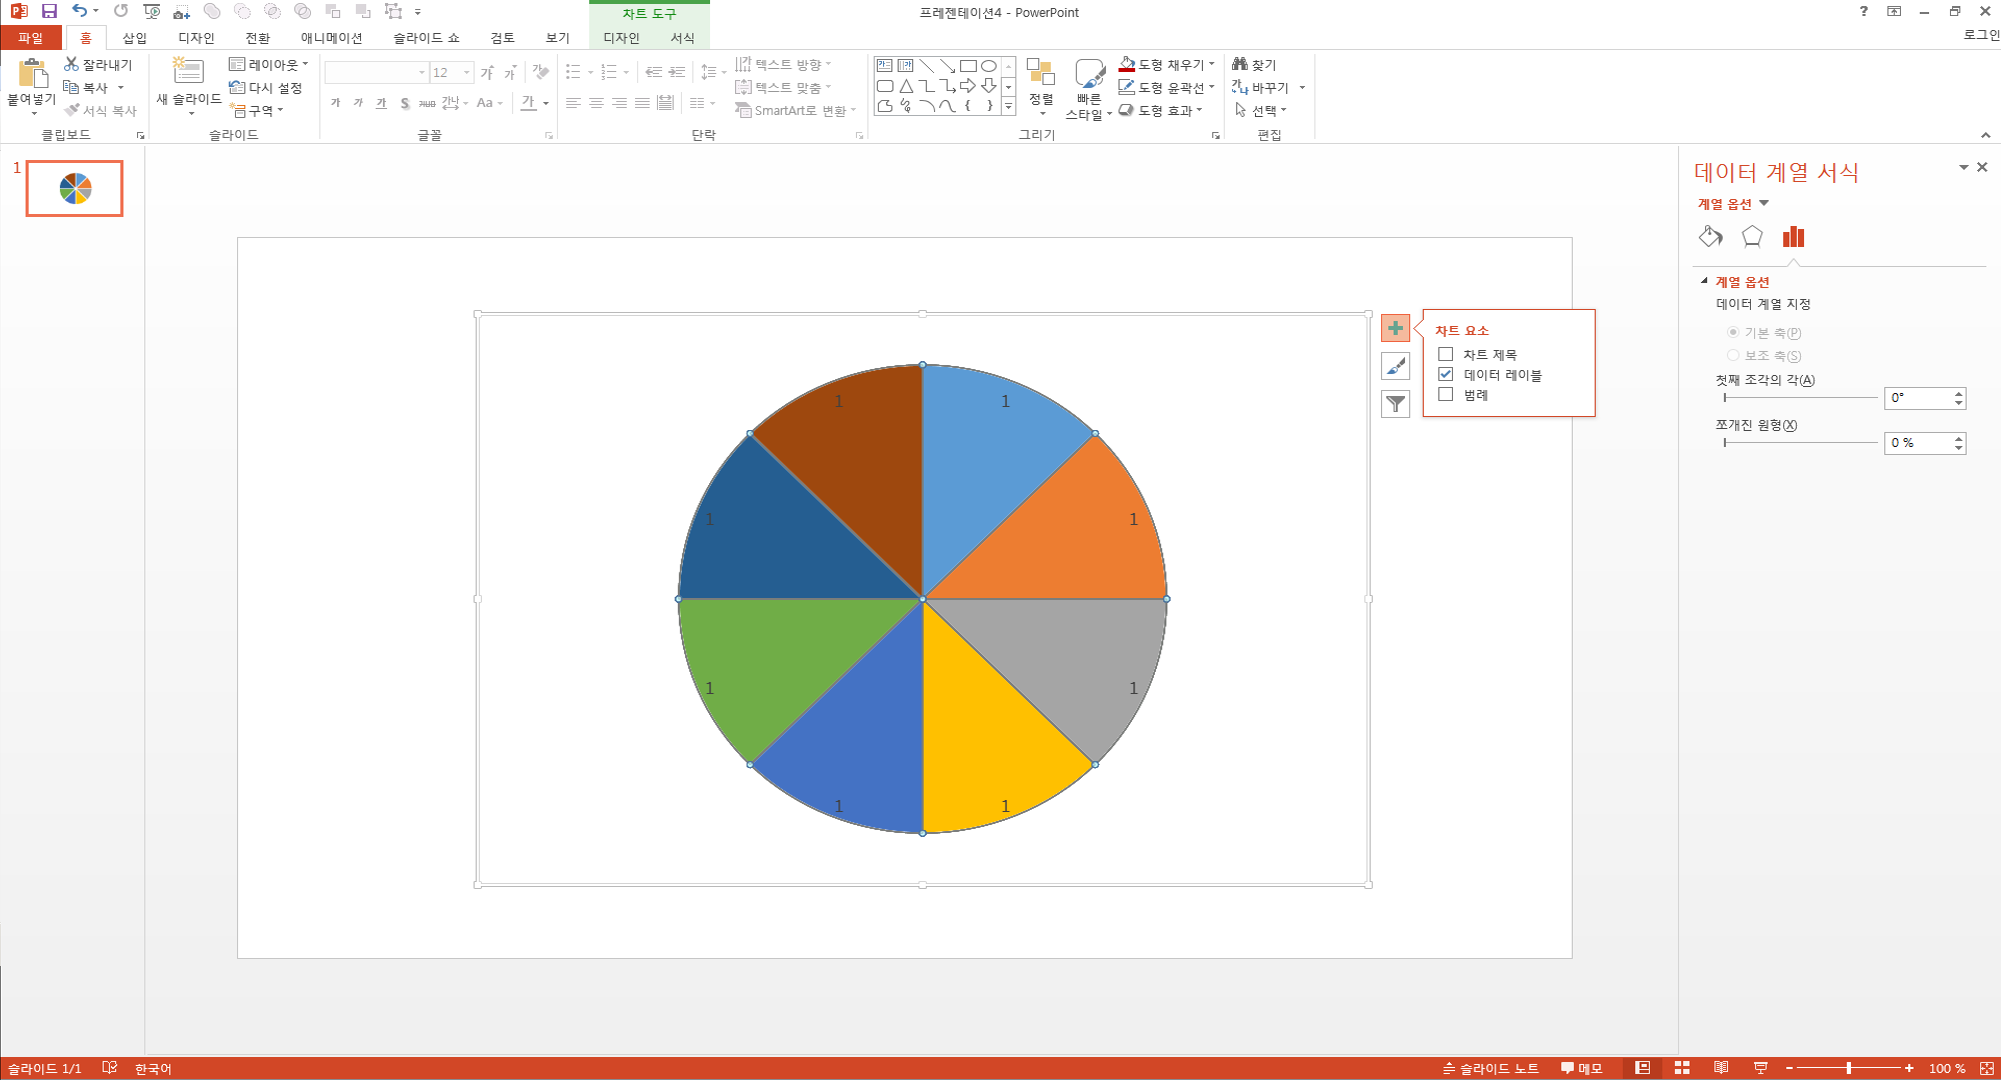The width and height of the screenshot is (2001, 1080).
Task: Click the 붙여넣기 paste icon
Action: (32, 74)
